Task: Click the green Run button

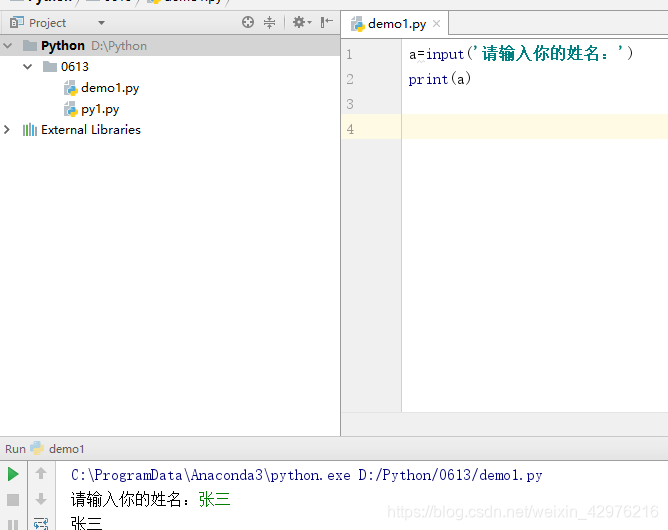Action: tap(13, 474)
